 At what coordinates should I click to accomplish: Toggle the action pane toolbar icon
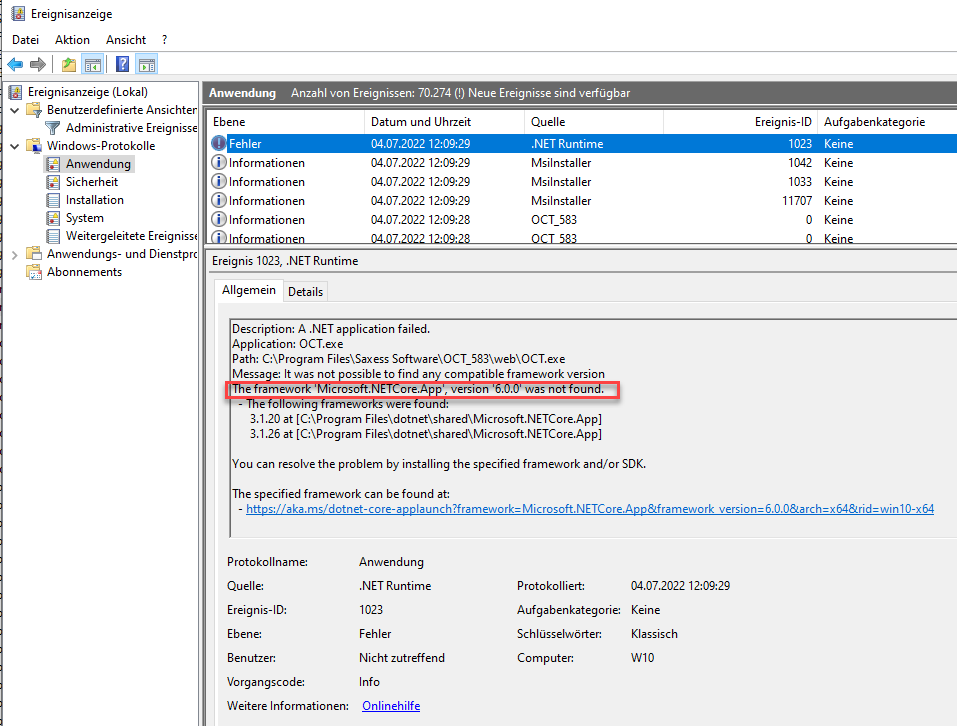147,65
